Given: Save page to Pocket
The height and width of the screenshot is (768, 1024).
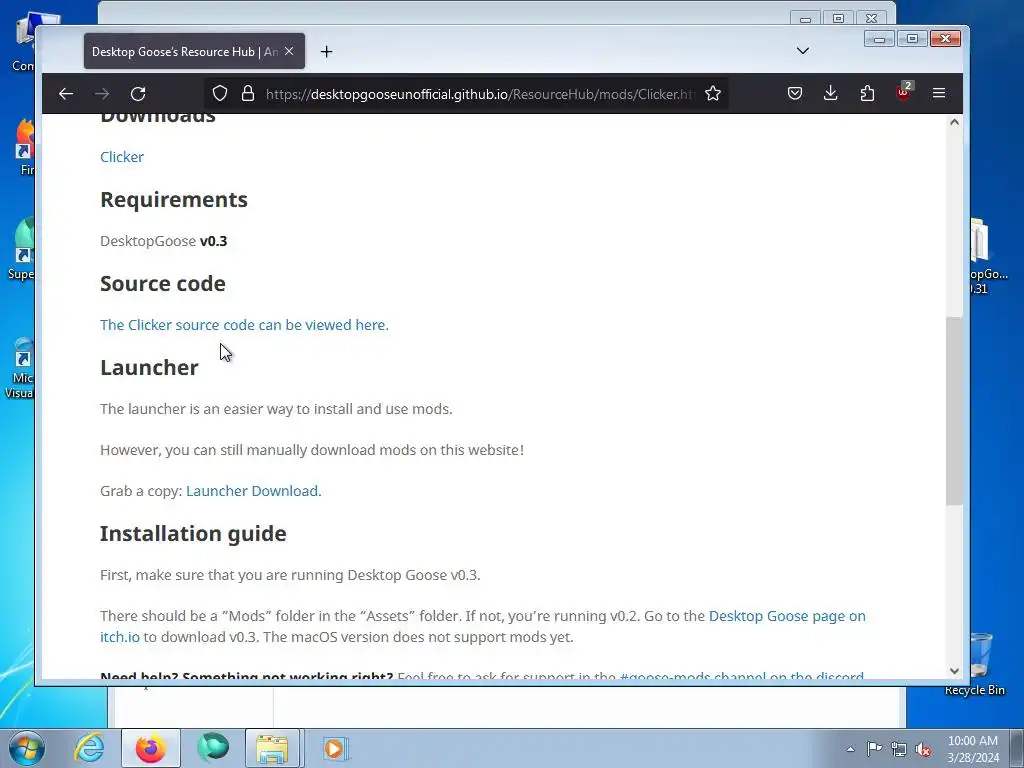Looking at the screenshot, I should click(795, 94).
